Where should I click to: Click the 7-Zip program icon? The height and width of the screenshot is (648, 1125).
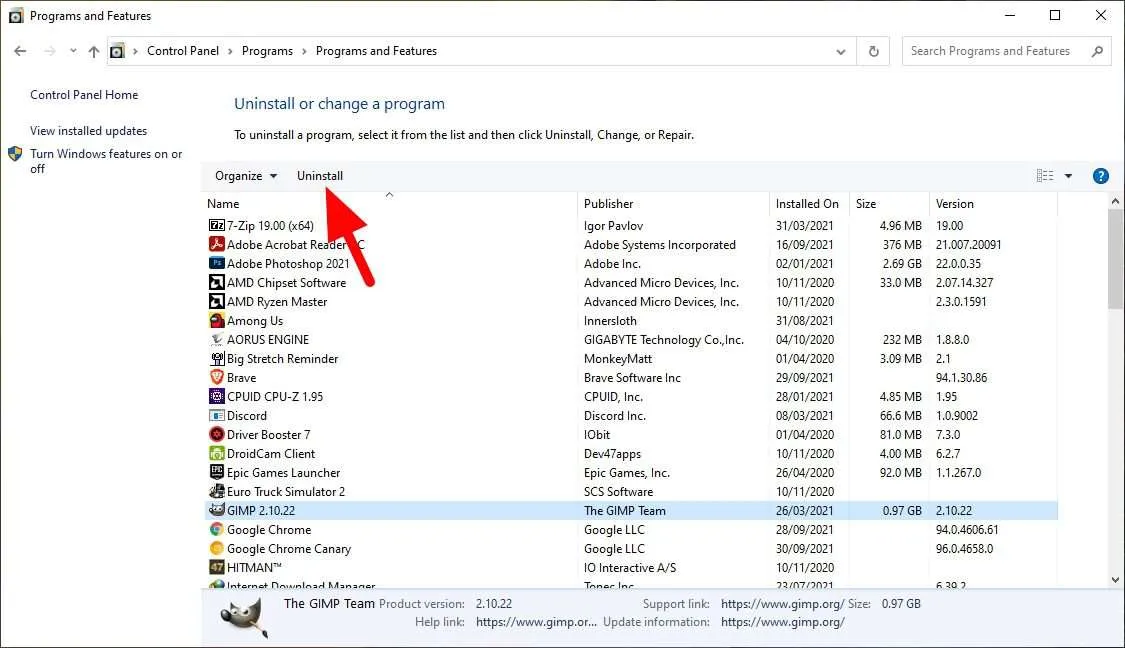[x=216, y=225]
